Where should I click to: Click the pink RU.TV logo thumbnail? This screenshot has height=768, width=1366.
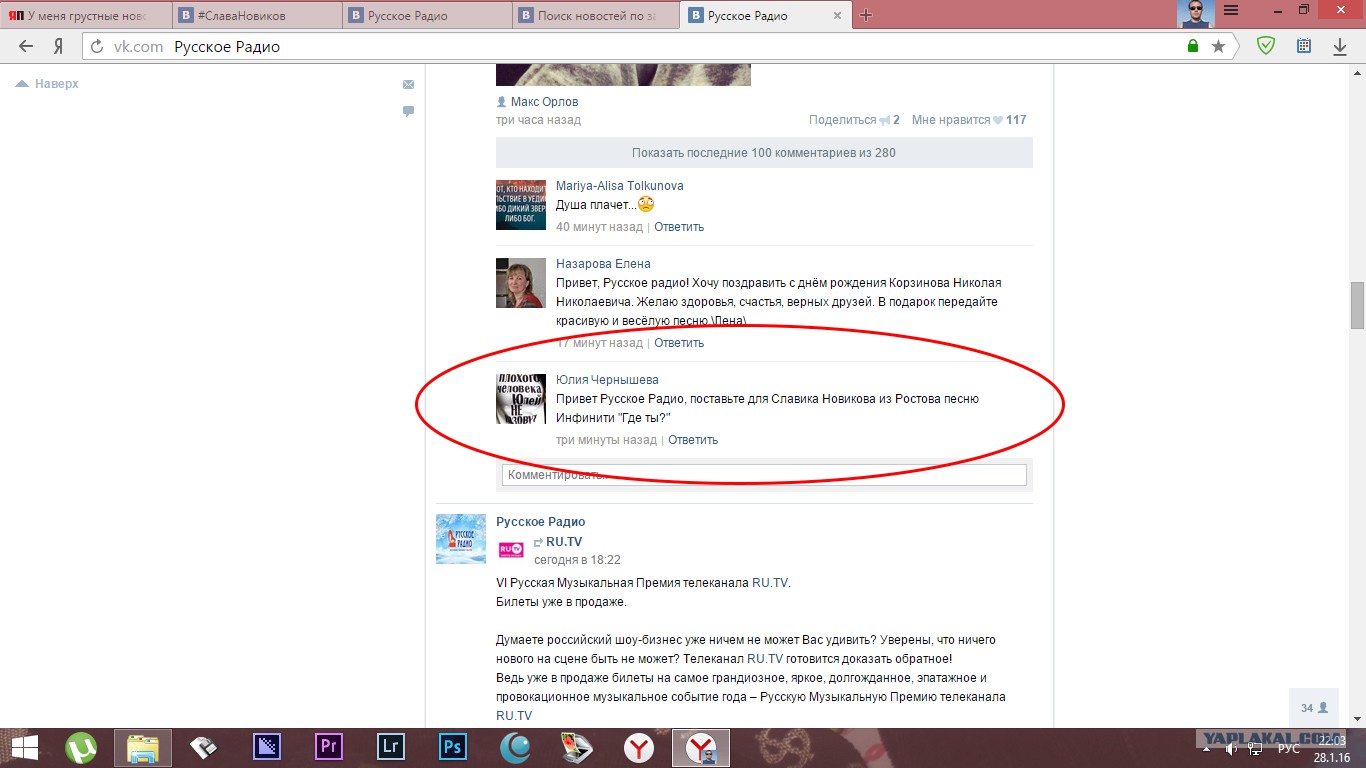click(x=511, y=549)
